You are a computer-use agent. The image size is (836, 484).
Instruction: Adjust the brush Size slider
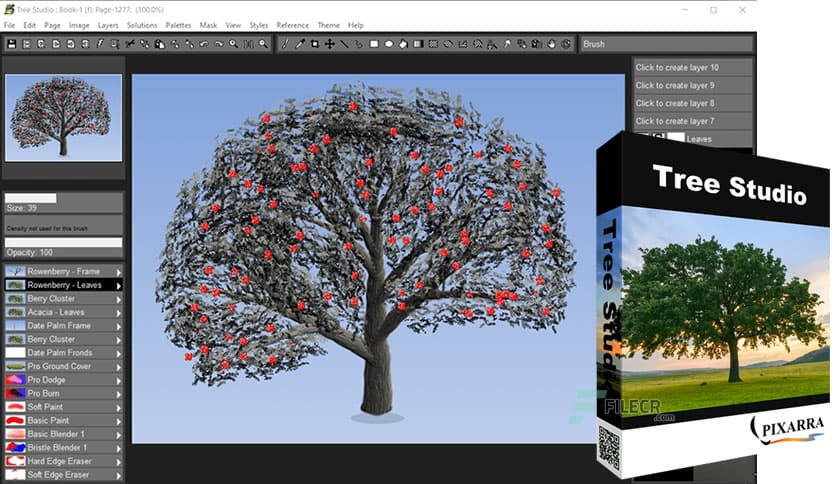(x=63, y=198)
